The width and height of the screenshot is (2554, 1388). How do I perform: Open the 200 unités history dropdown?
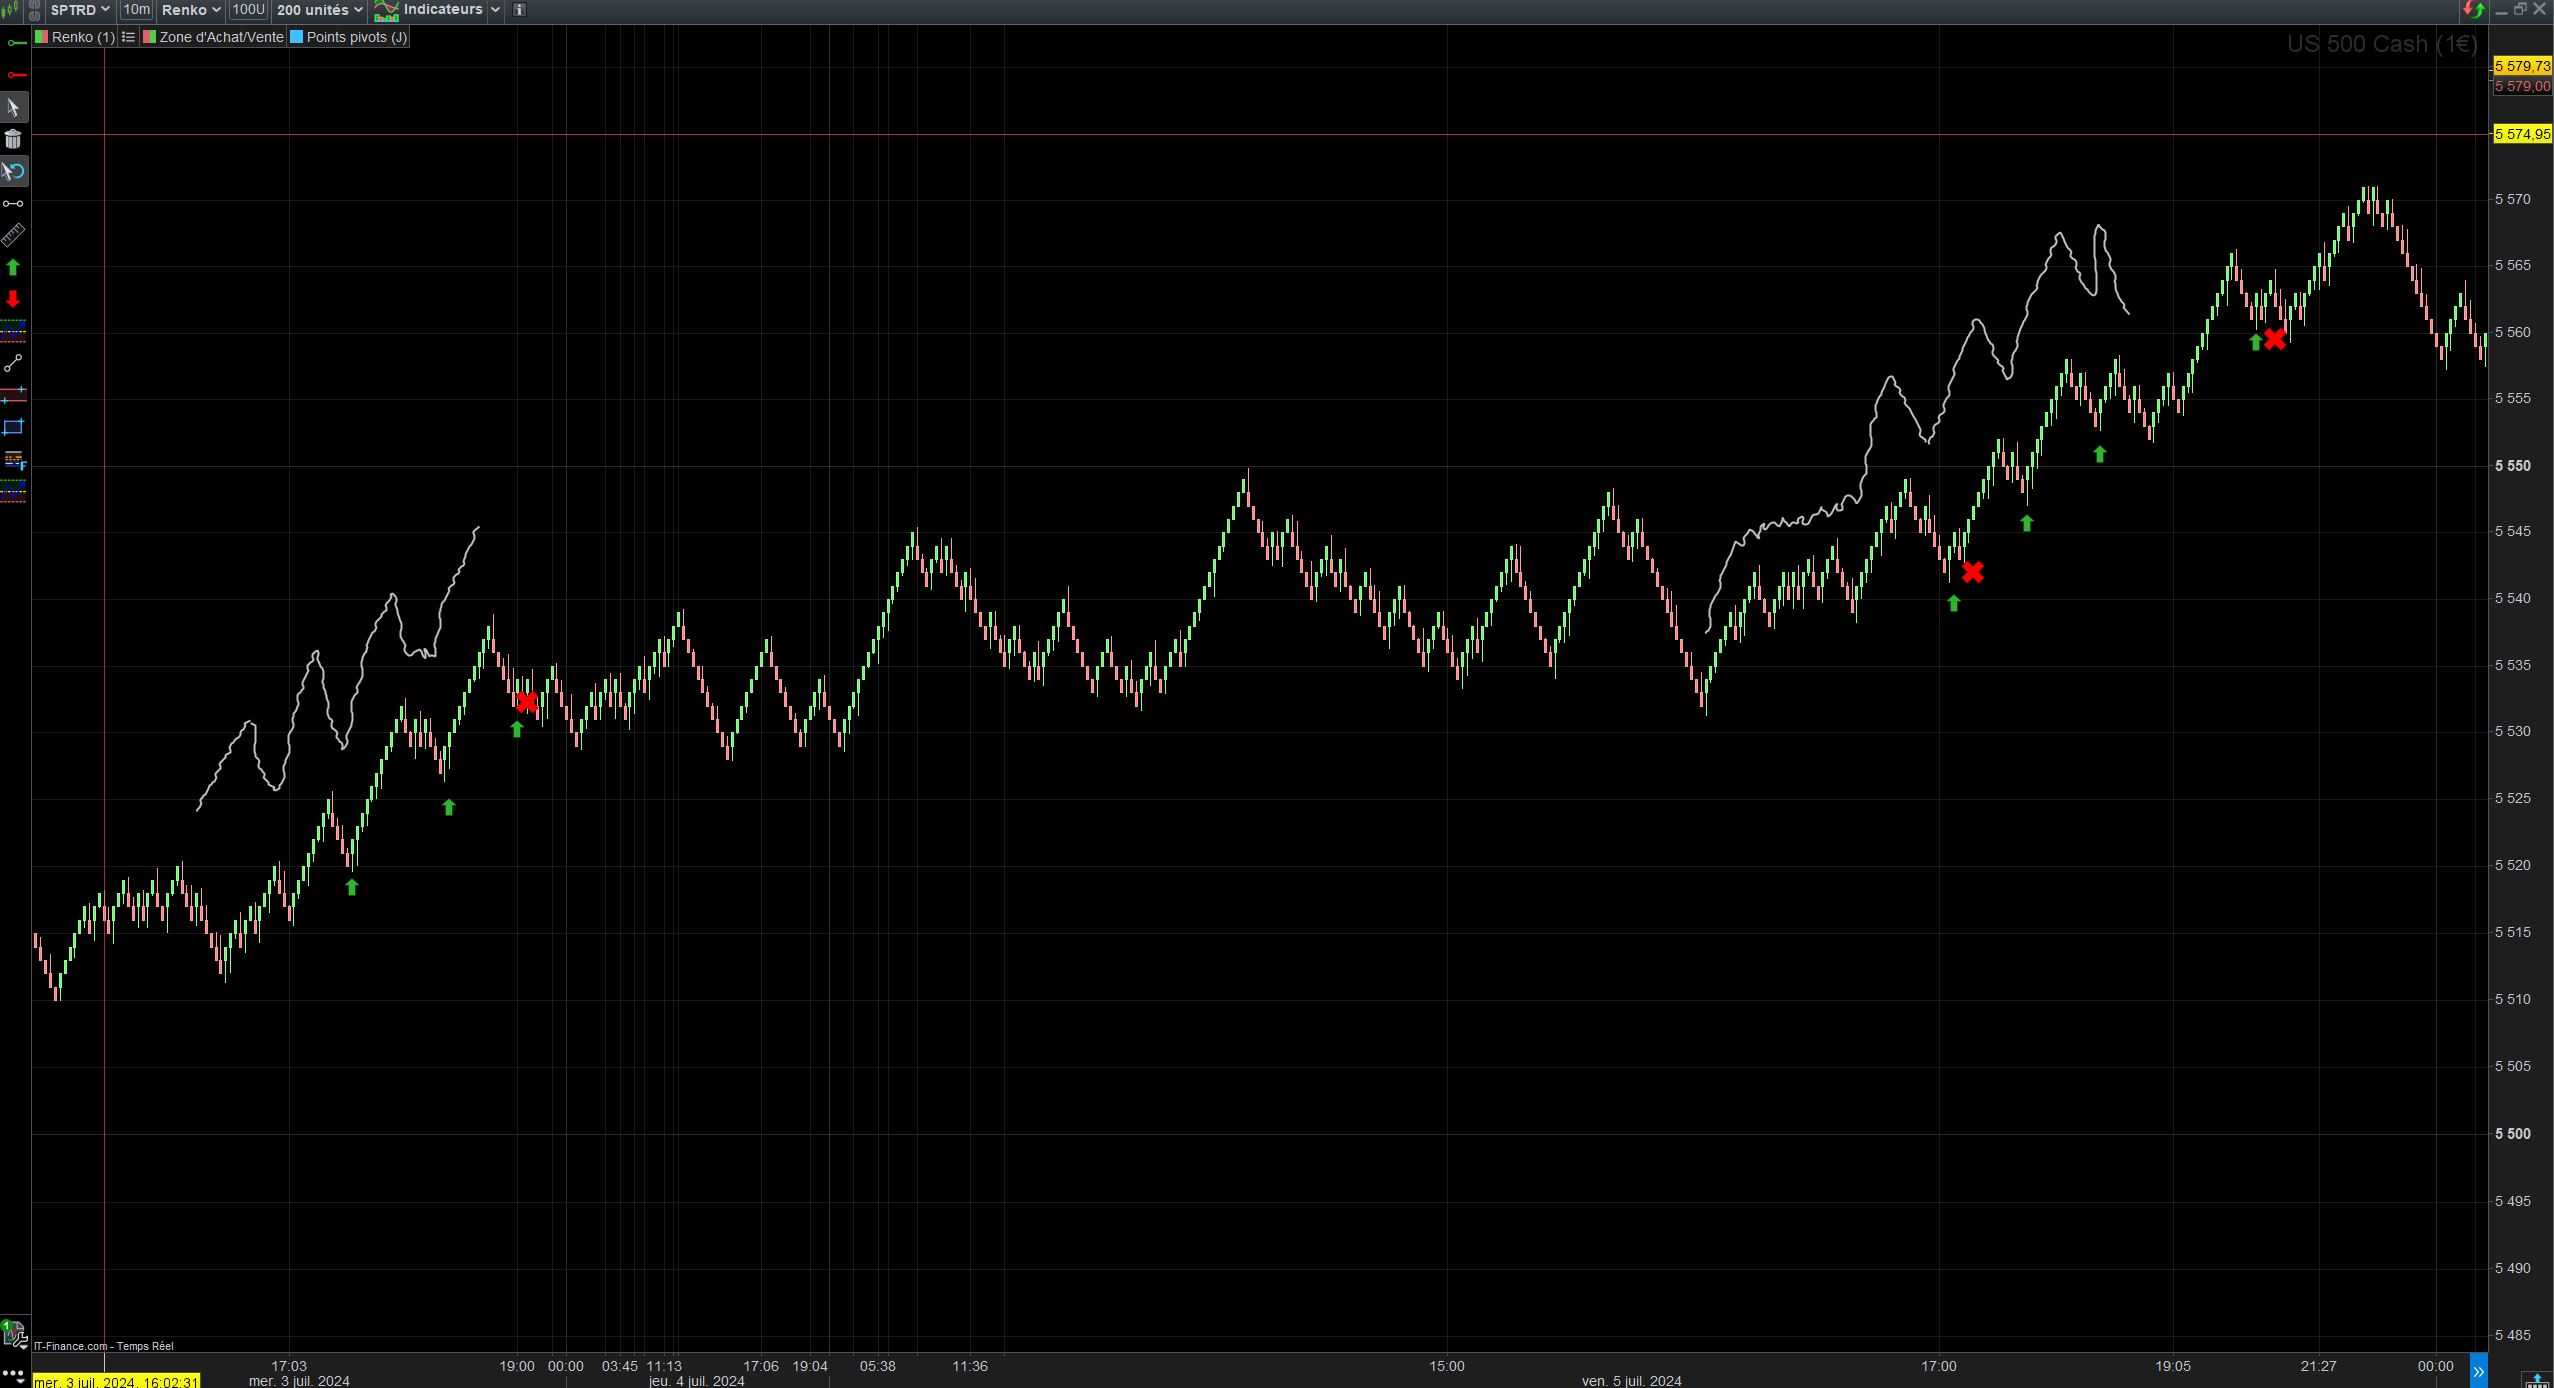(x=319, y=10)
